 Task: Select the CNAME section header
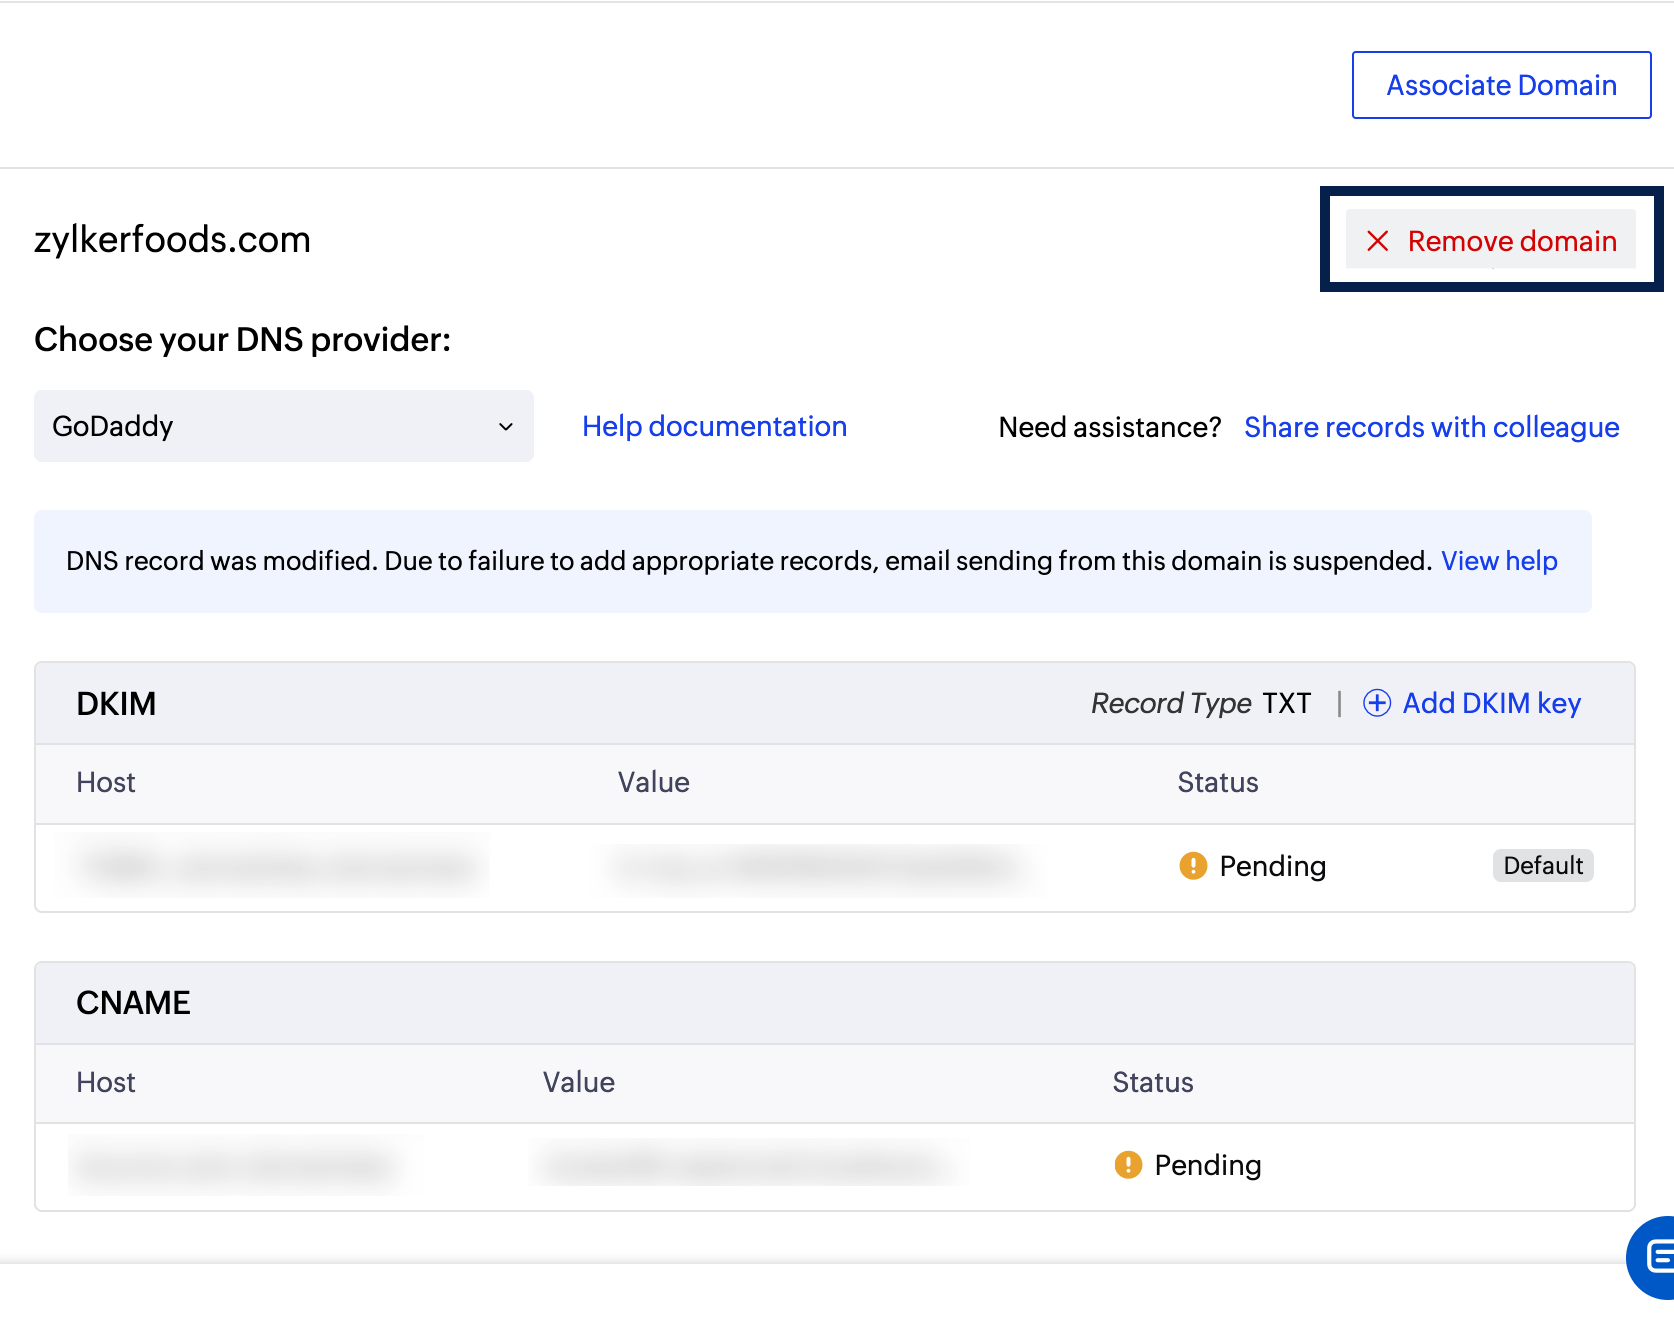(133, 1002)
